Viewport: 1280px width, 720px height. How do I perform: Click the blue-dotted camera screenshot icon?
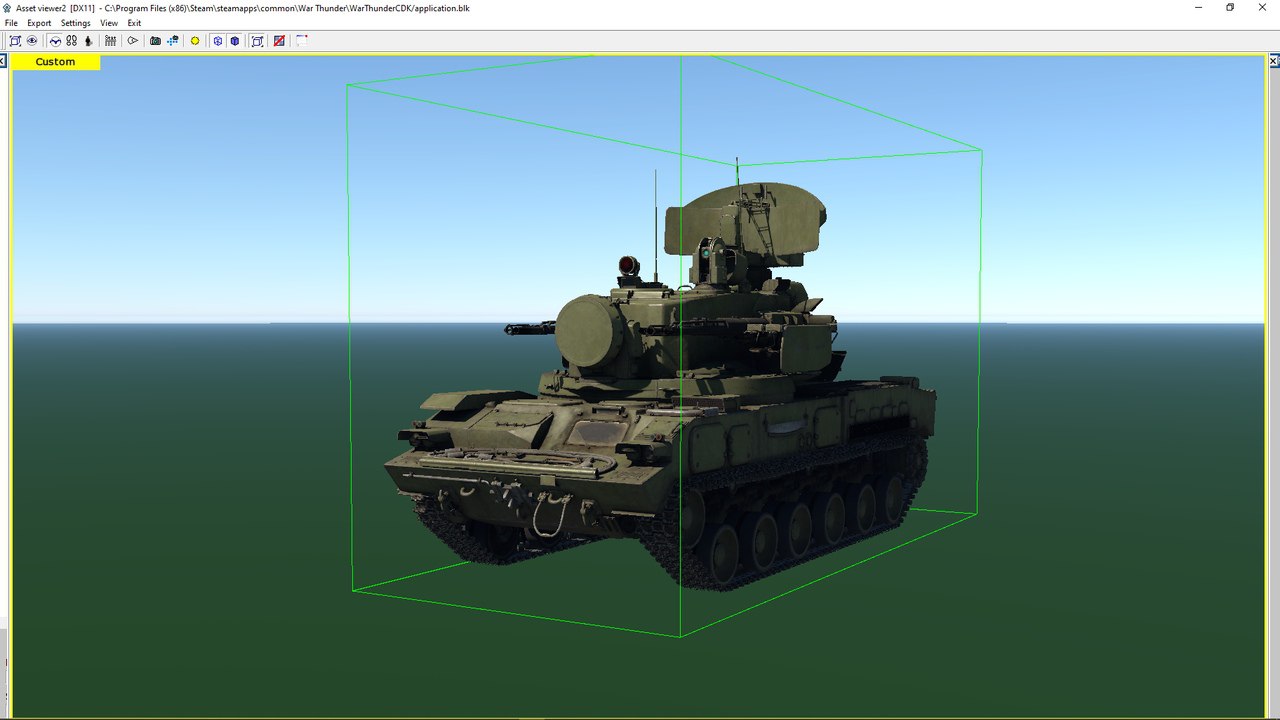[173, 41]
